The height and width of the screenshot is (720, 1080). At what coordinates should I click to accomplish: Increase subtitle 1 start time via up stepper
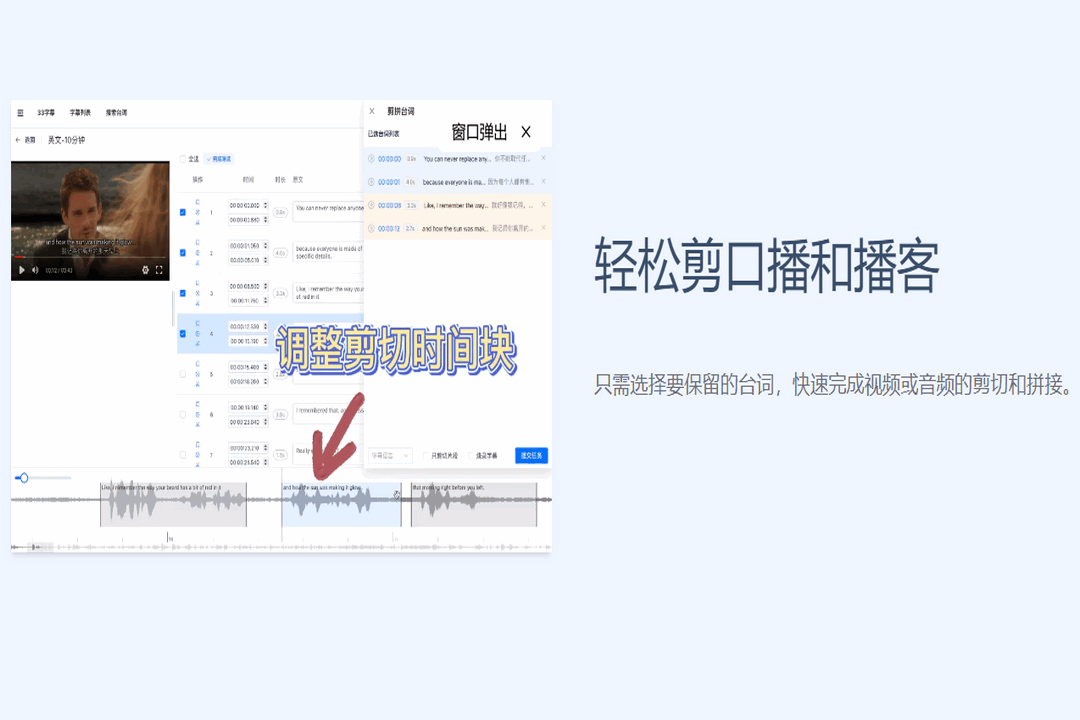[265, 204]
